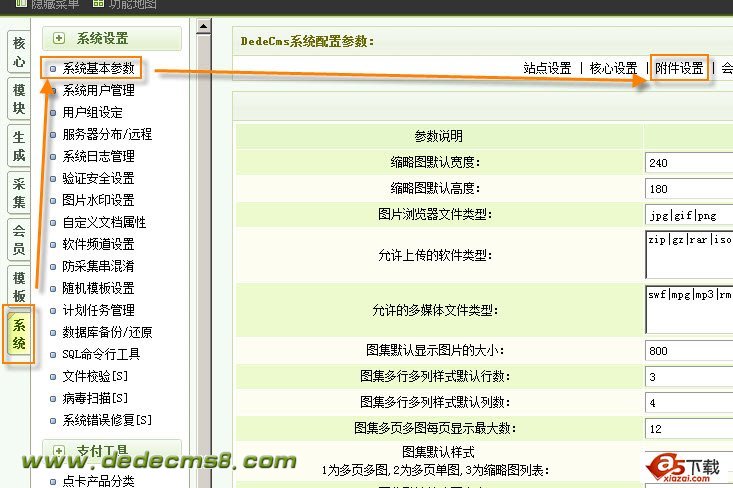Viewport: 733px width, 488px height.
Task: Switch to 生成 vertical tab
Action: [19, 146]
